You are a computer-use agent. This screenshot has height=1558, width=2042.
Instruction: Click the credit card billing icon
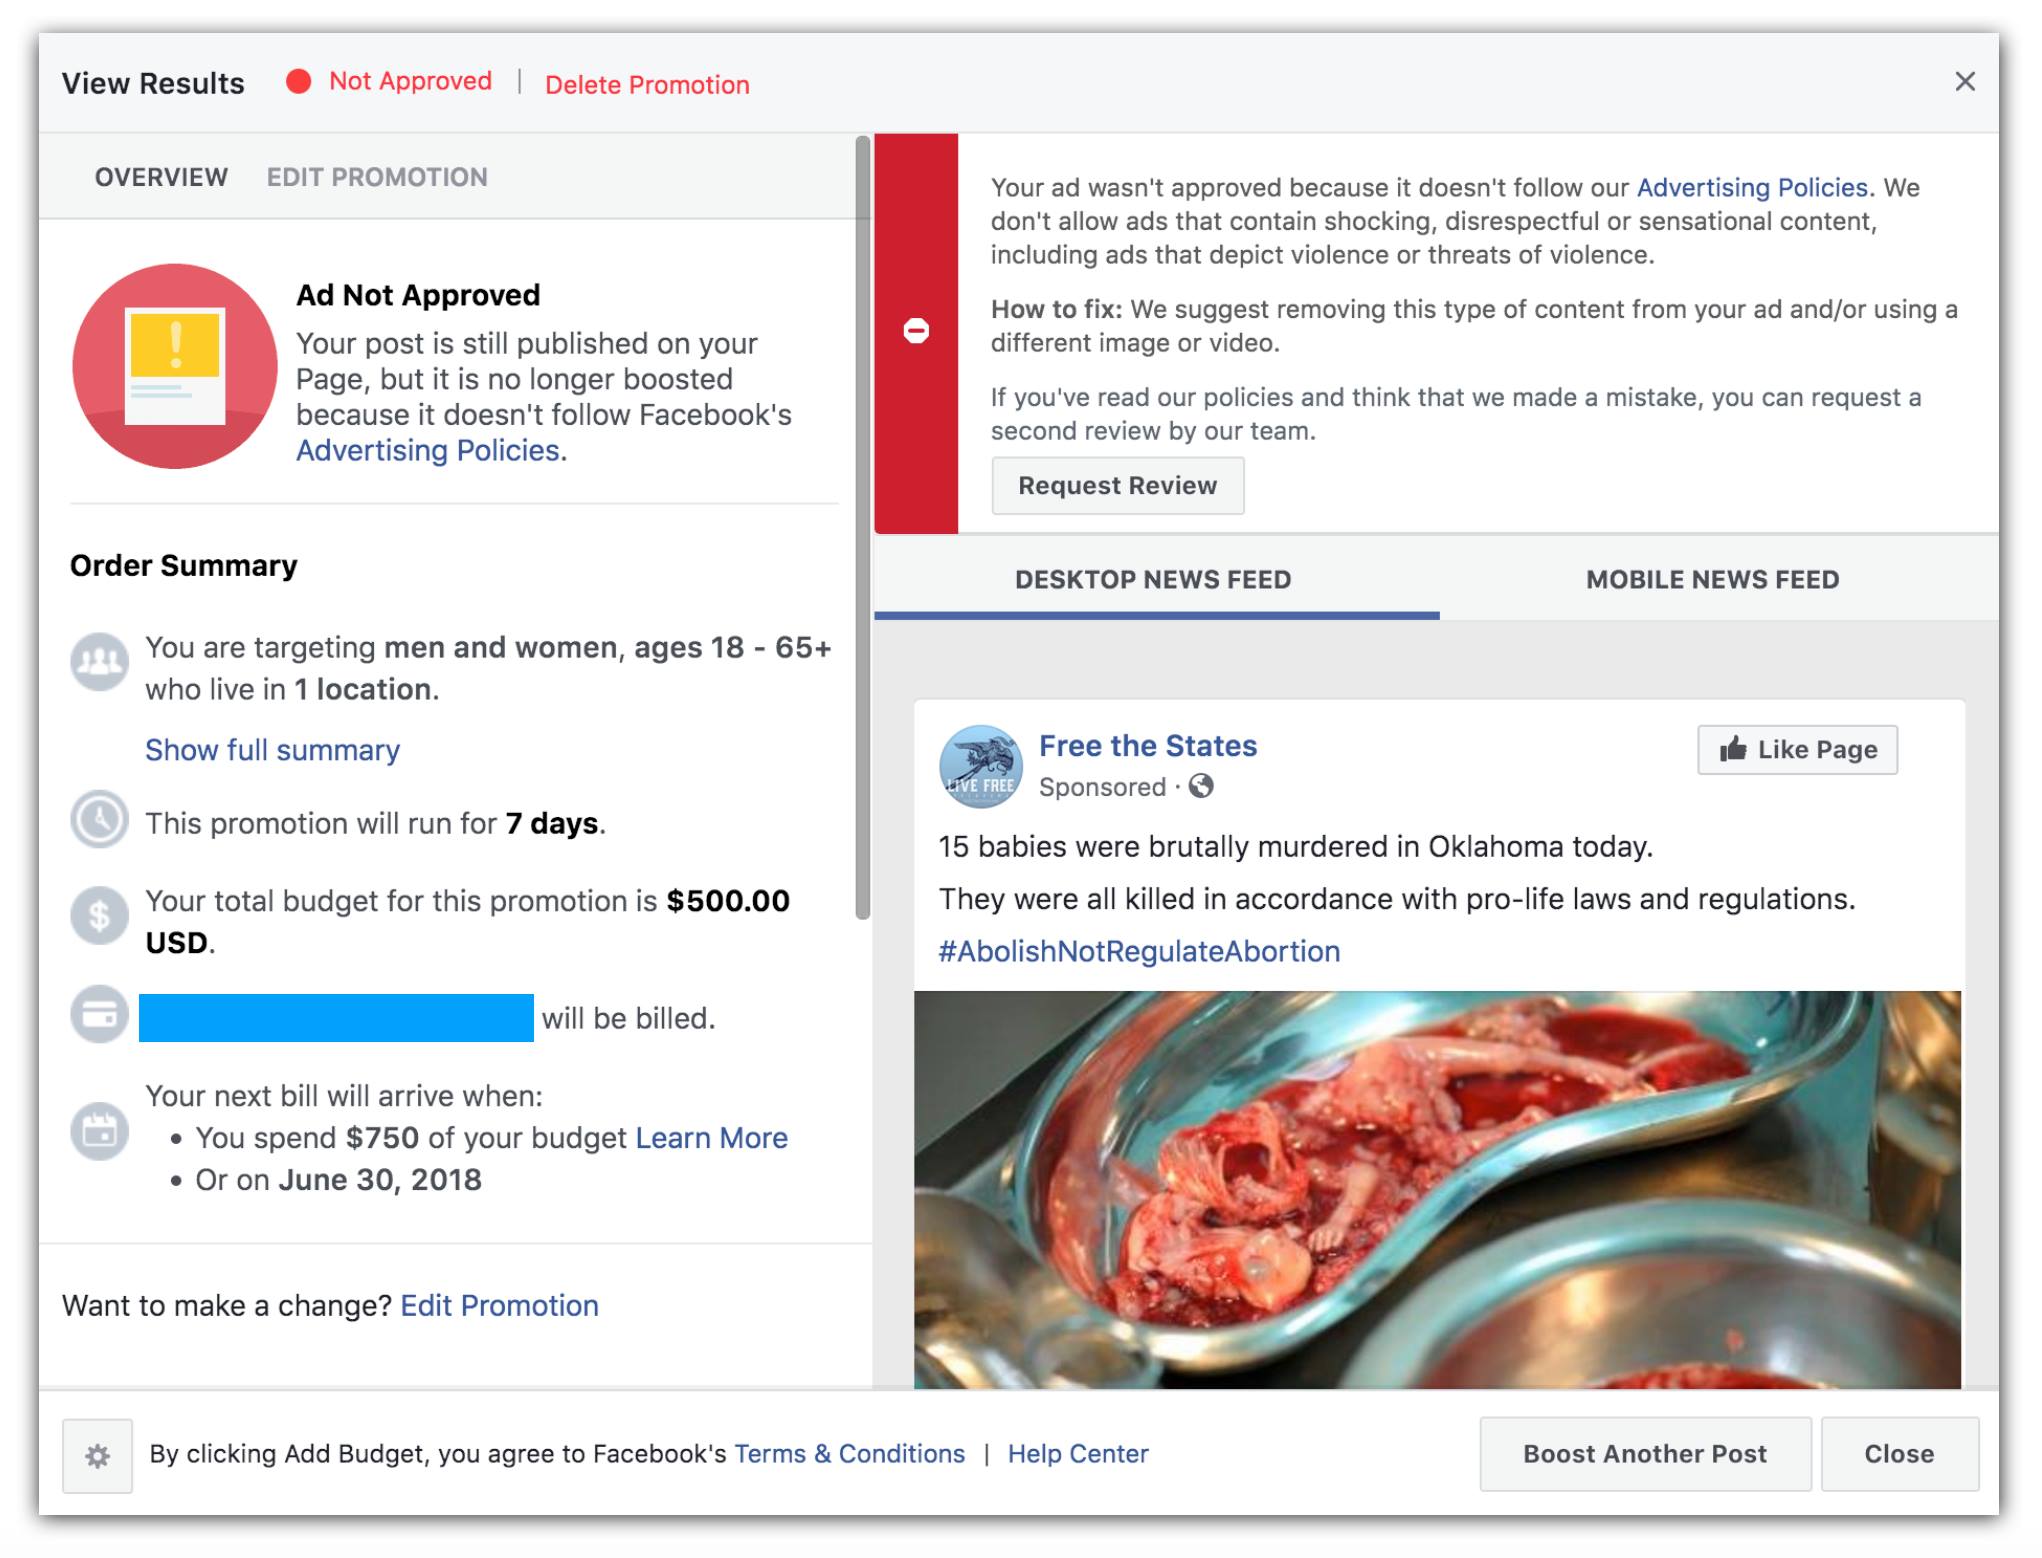point(99,1016)
